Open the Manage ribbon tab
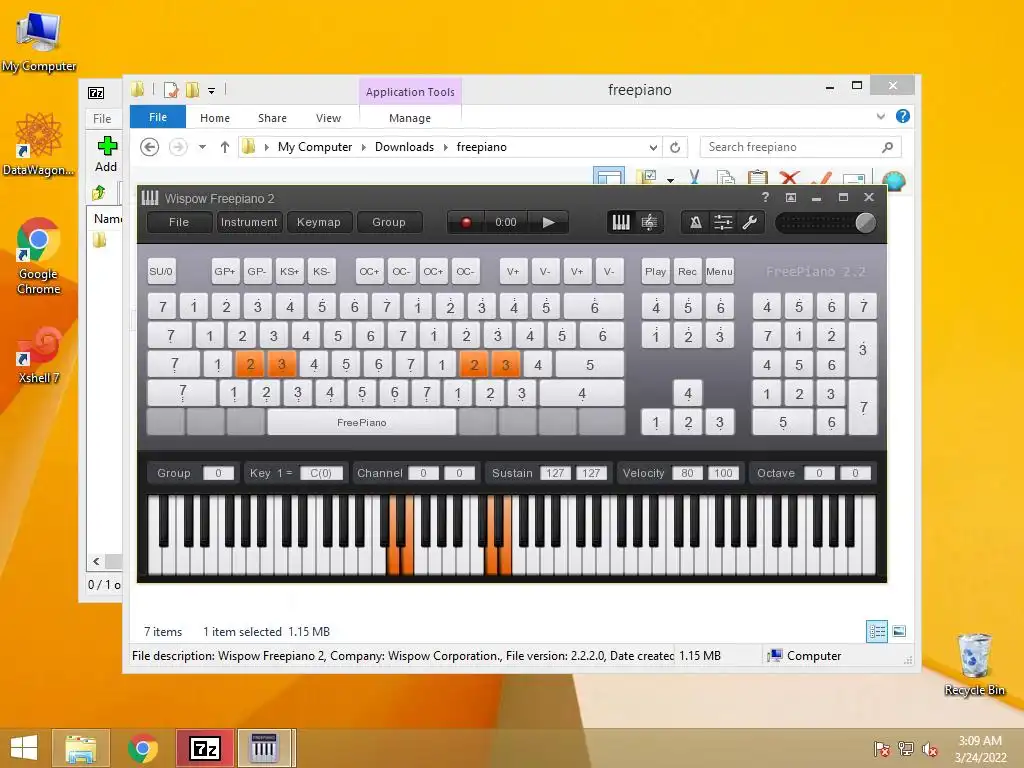Screen dimensions: 1024x768 [410, 118]
